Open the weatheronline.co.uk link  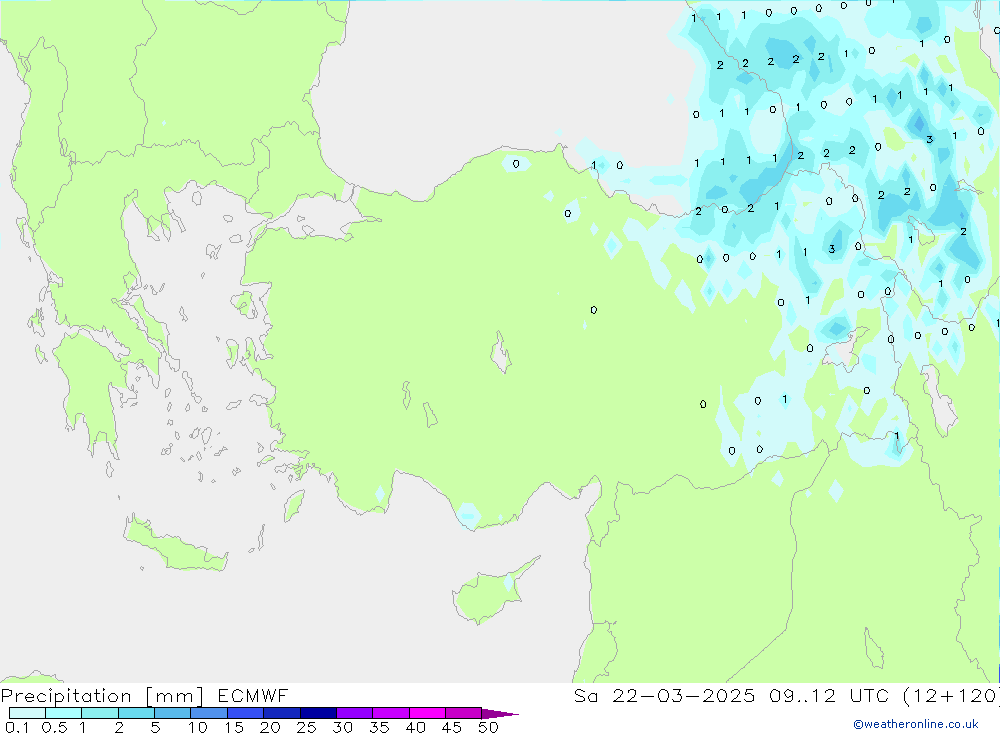tap(916, 724)
